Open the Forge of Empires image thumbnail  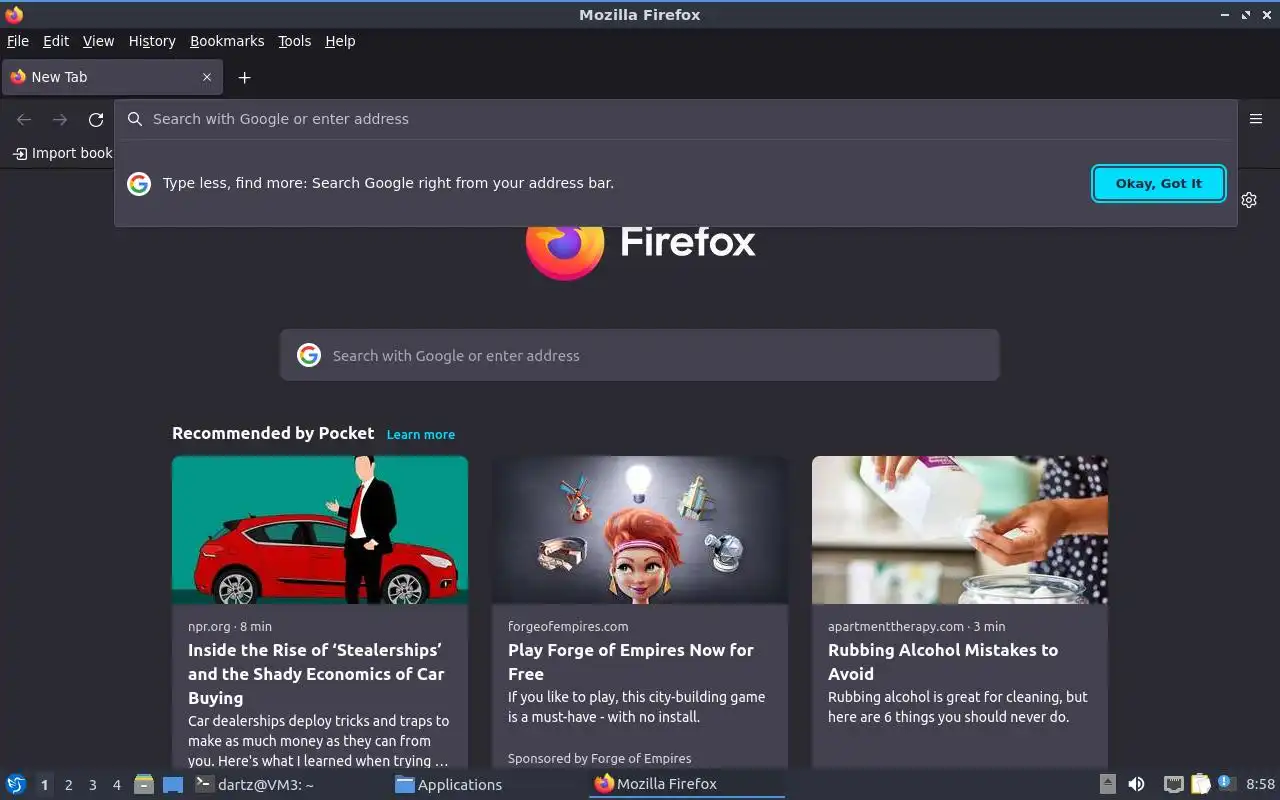(640, 530)
